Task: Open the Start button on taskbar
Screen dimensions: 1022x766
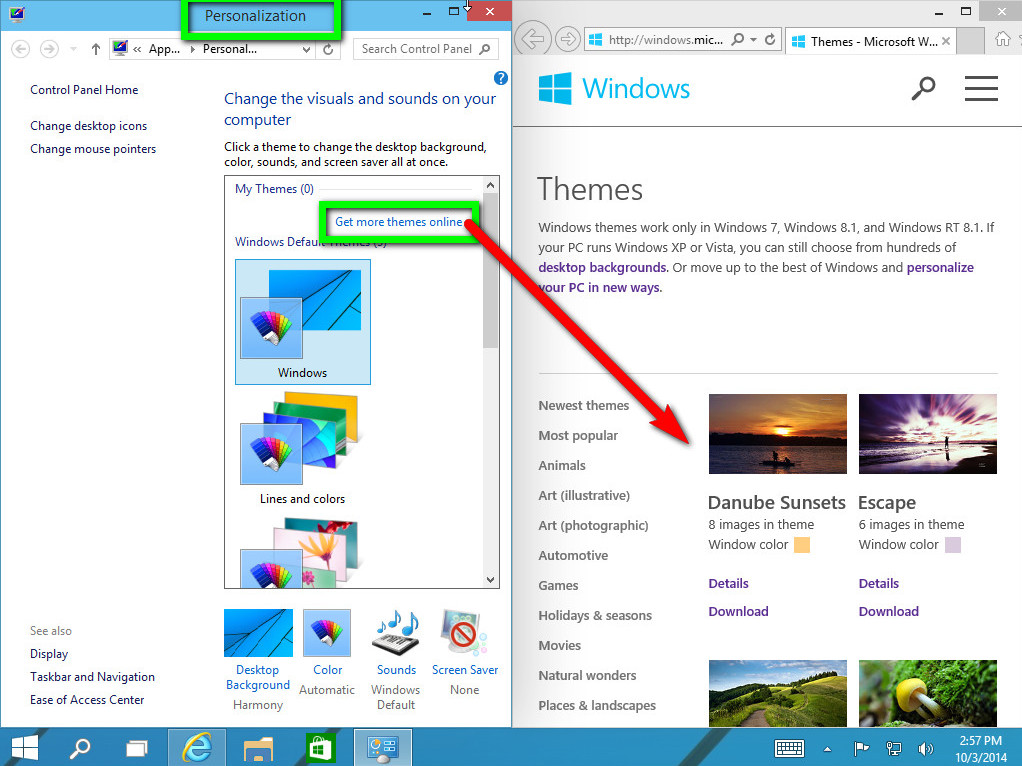Action: coord(25,748)
